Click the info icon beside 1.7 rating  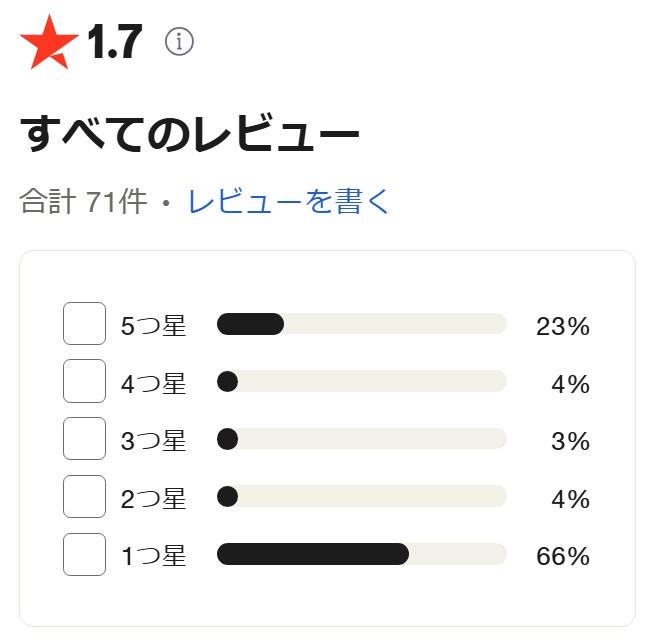pos(179,41)
